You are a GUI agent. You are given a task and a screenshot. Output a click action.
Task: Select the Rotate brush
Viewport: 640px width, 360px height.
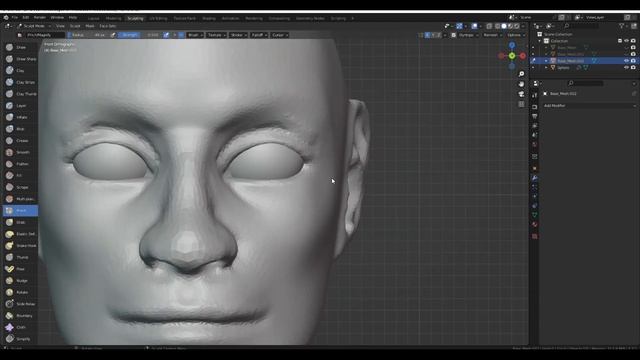click(20, 292)
